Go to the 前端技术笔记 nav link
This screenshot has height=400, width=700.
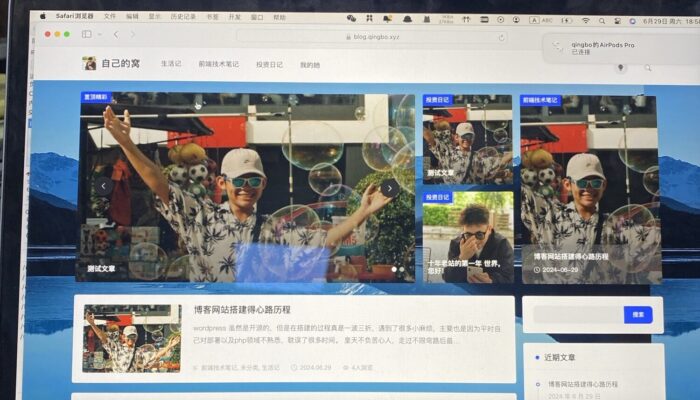coord(219,64)
